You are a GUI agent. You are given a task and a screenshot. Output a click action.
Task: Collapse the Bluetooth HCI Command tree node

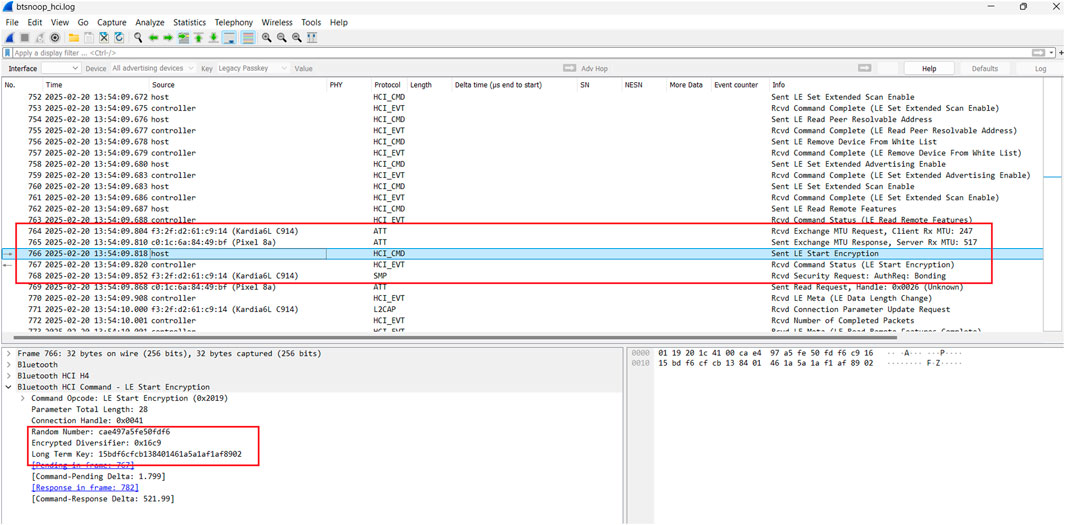coord(9,387)
